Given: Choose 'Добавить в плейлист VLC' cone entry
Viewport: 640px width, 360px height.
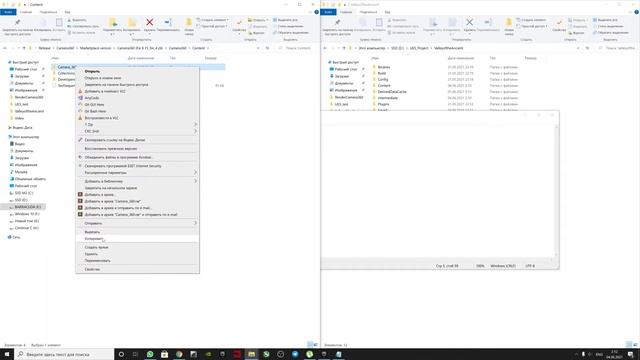Looking at the screenshot, I should pos(105,91).
